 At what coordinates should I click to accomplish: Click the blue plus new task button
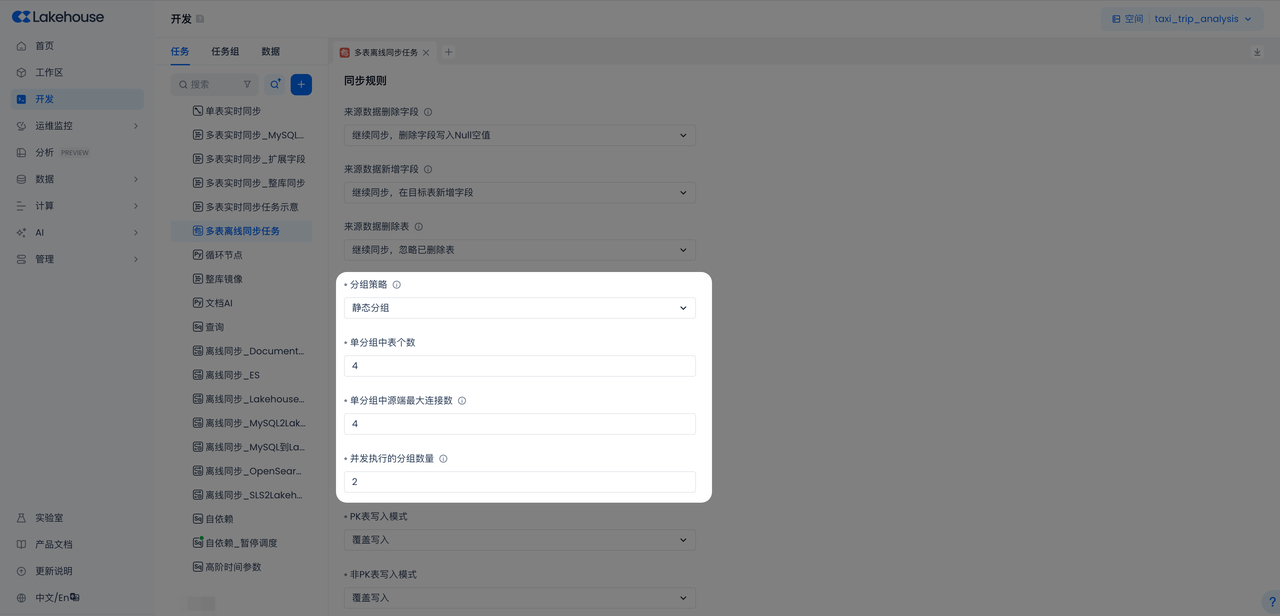pyautogui.click(x=301, y=85)
